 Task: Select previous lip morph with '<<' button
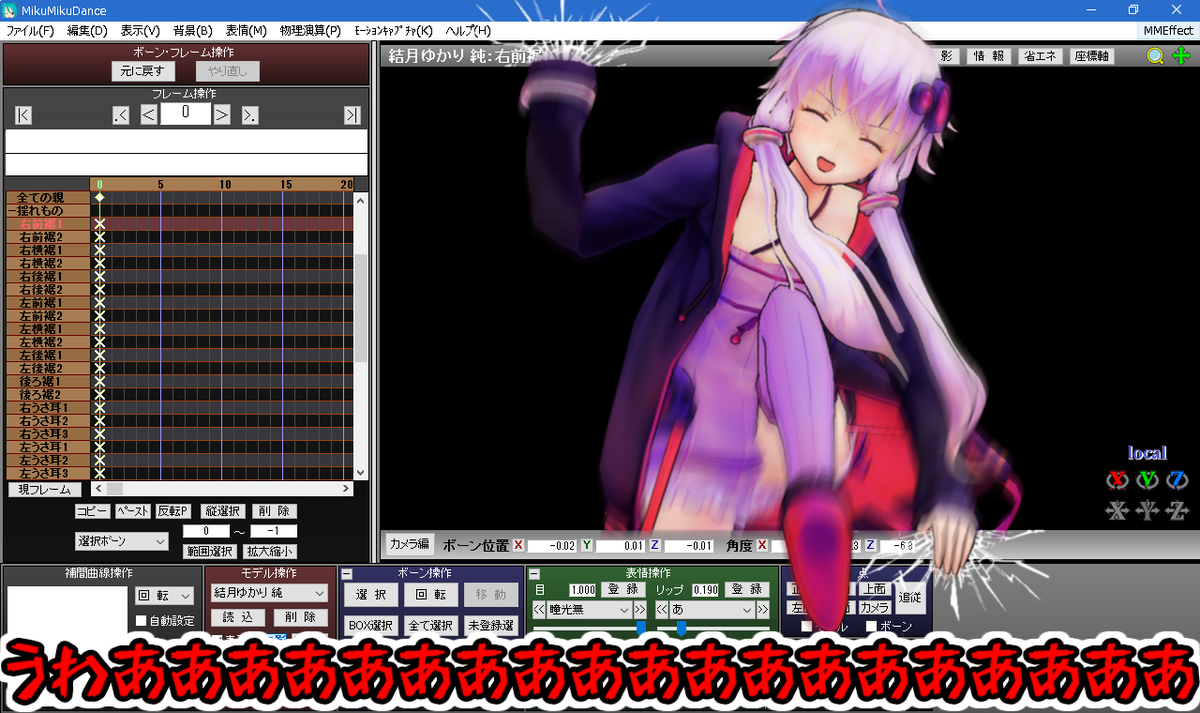point(661,609)
